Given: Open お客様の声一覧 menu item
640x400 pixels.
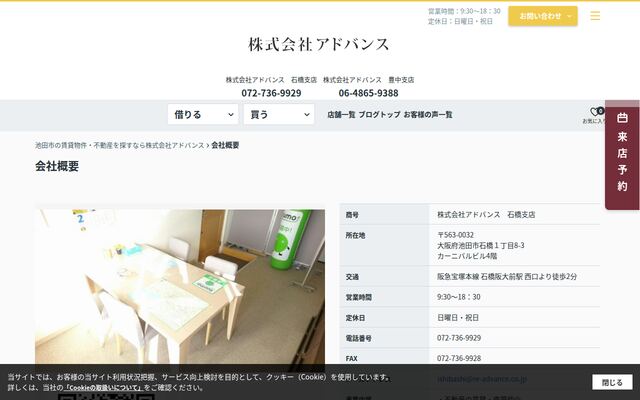Looking at the screenshot, I should tap(428, 115).
